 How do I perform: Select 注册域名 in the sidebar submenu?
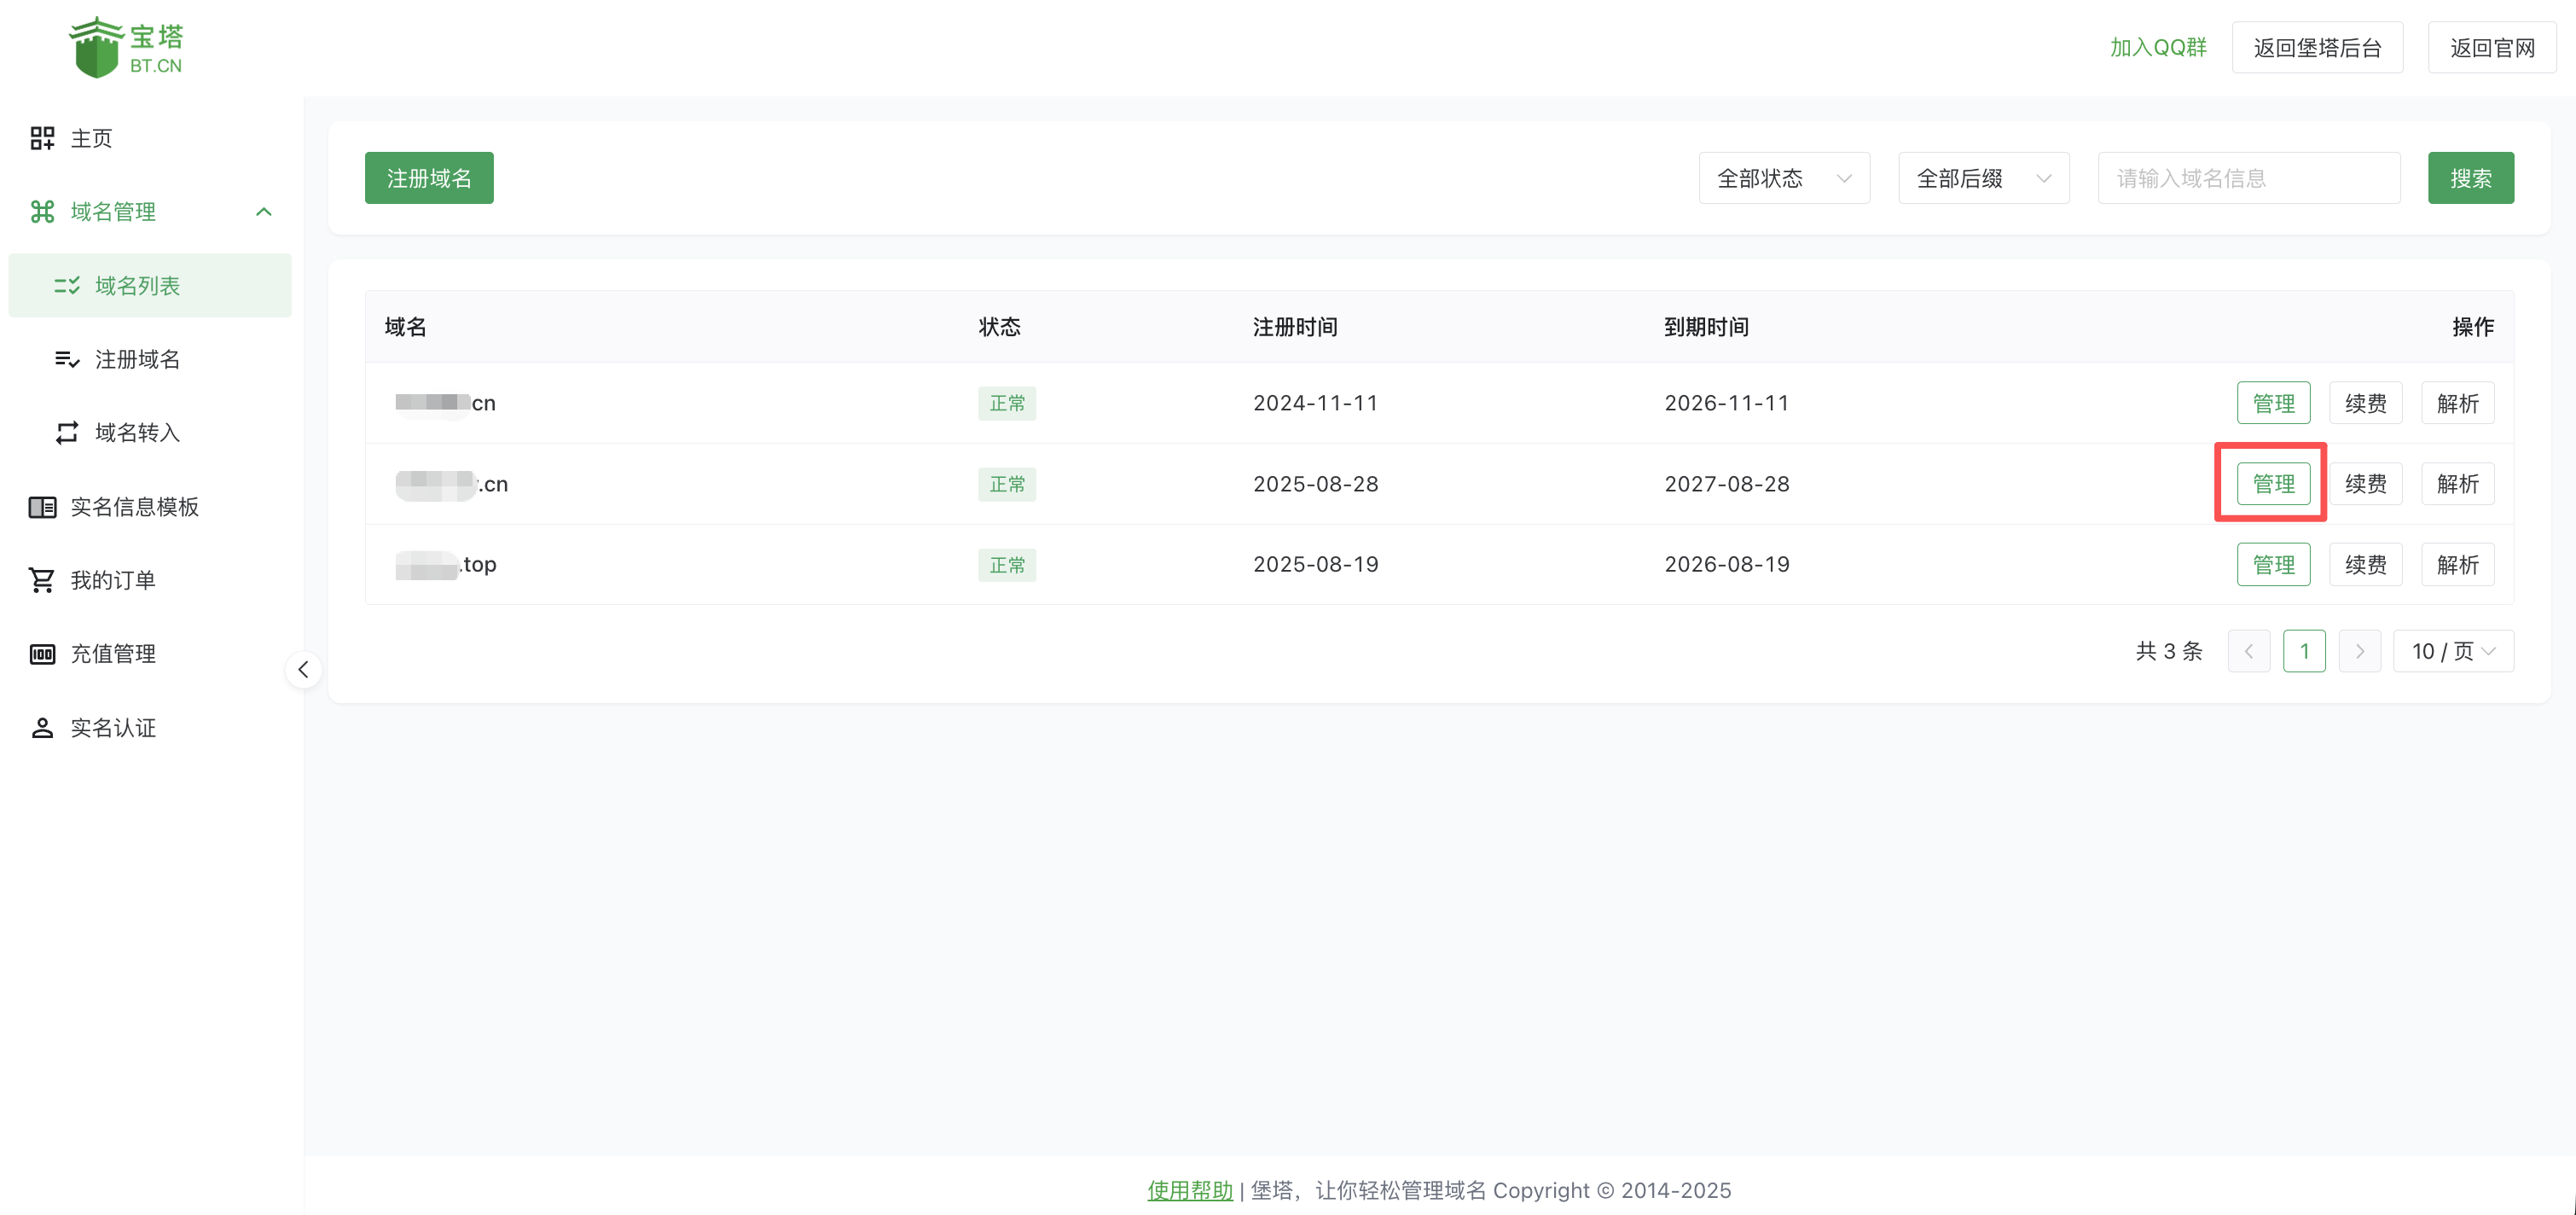[x=137, y=359]
